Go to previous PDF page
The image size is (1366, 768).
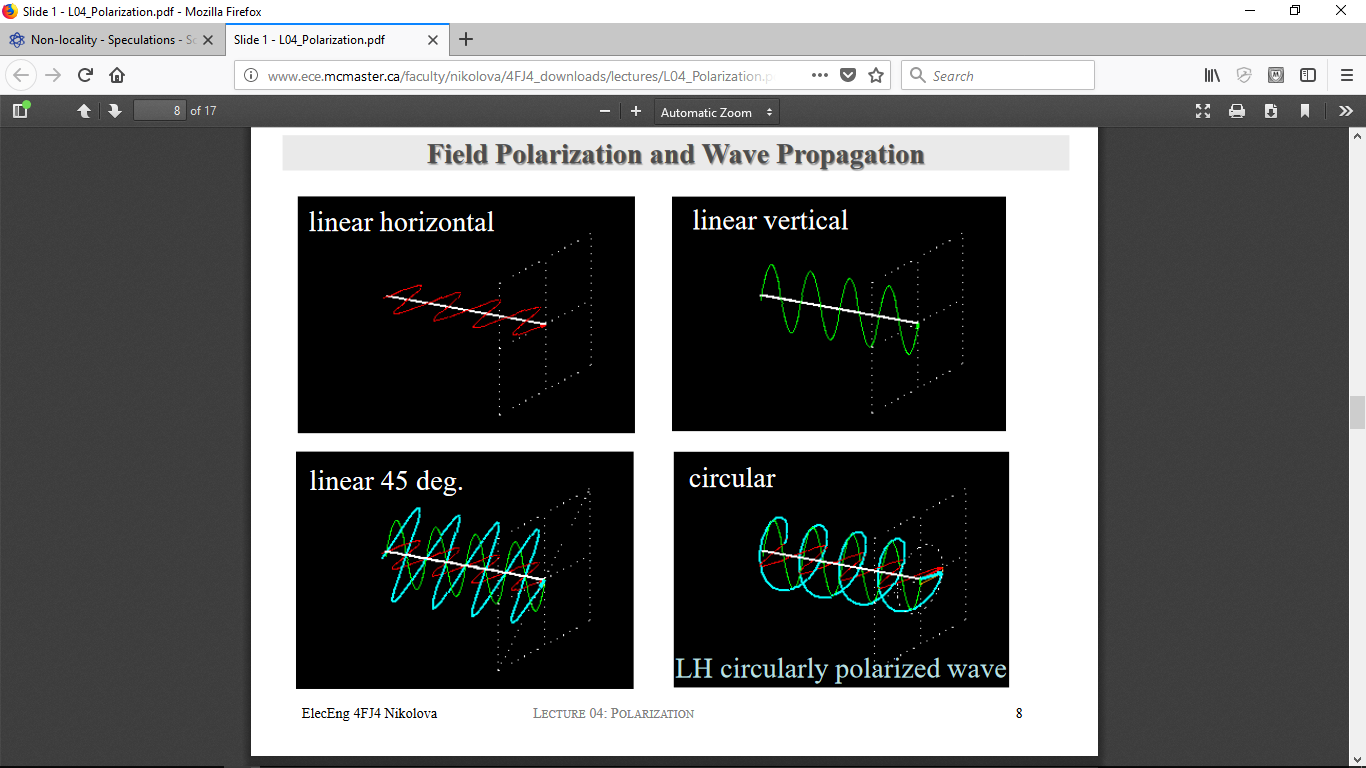(x=84, y=111)
